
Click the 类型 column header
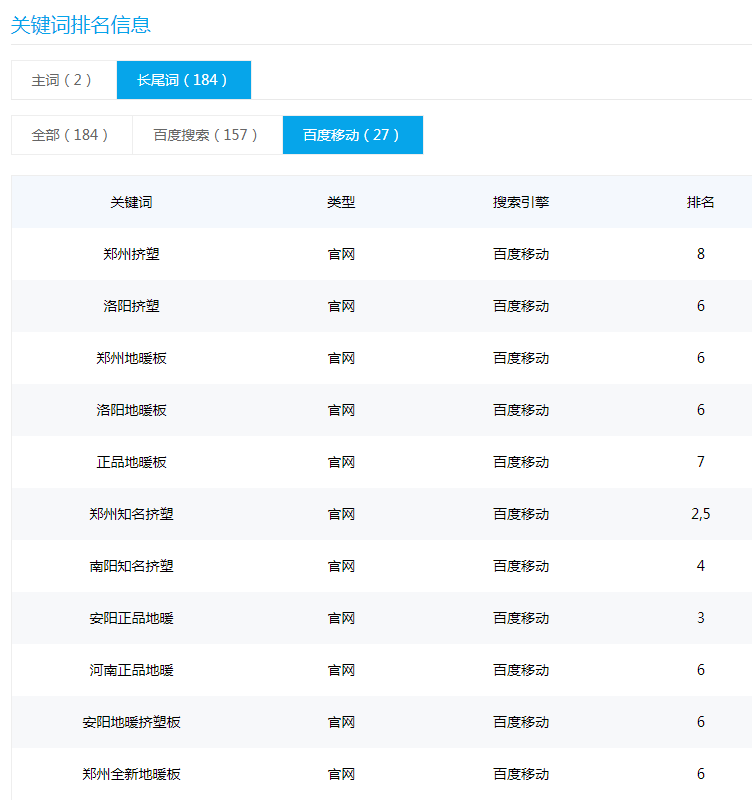(x=341, y=203)
